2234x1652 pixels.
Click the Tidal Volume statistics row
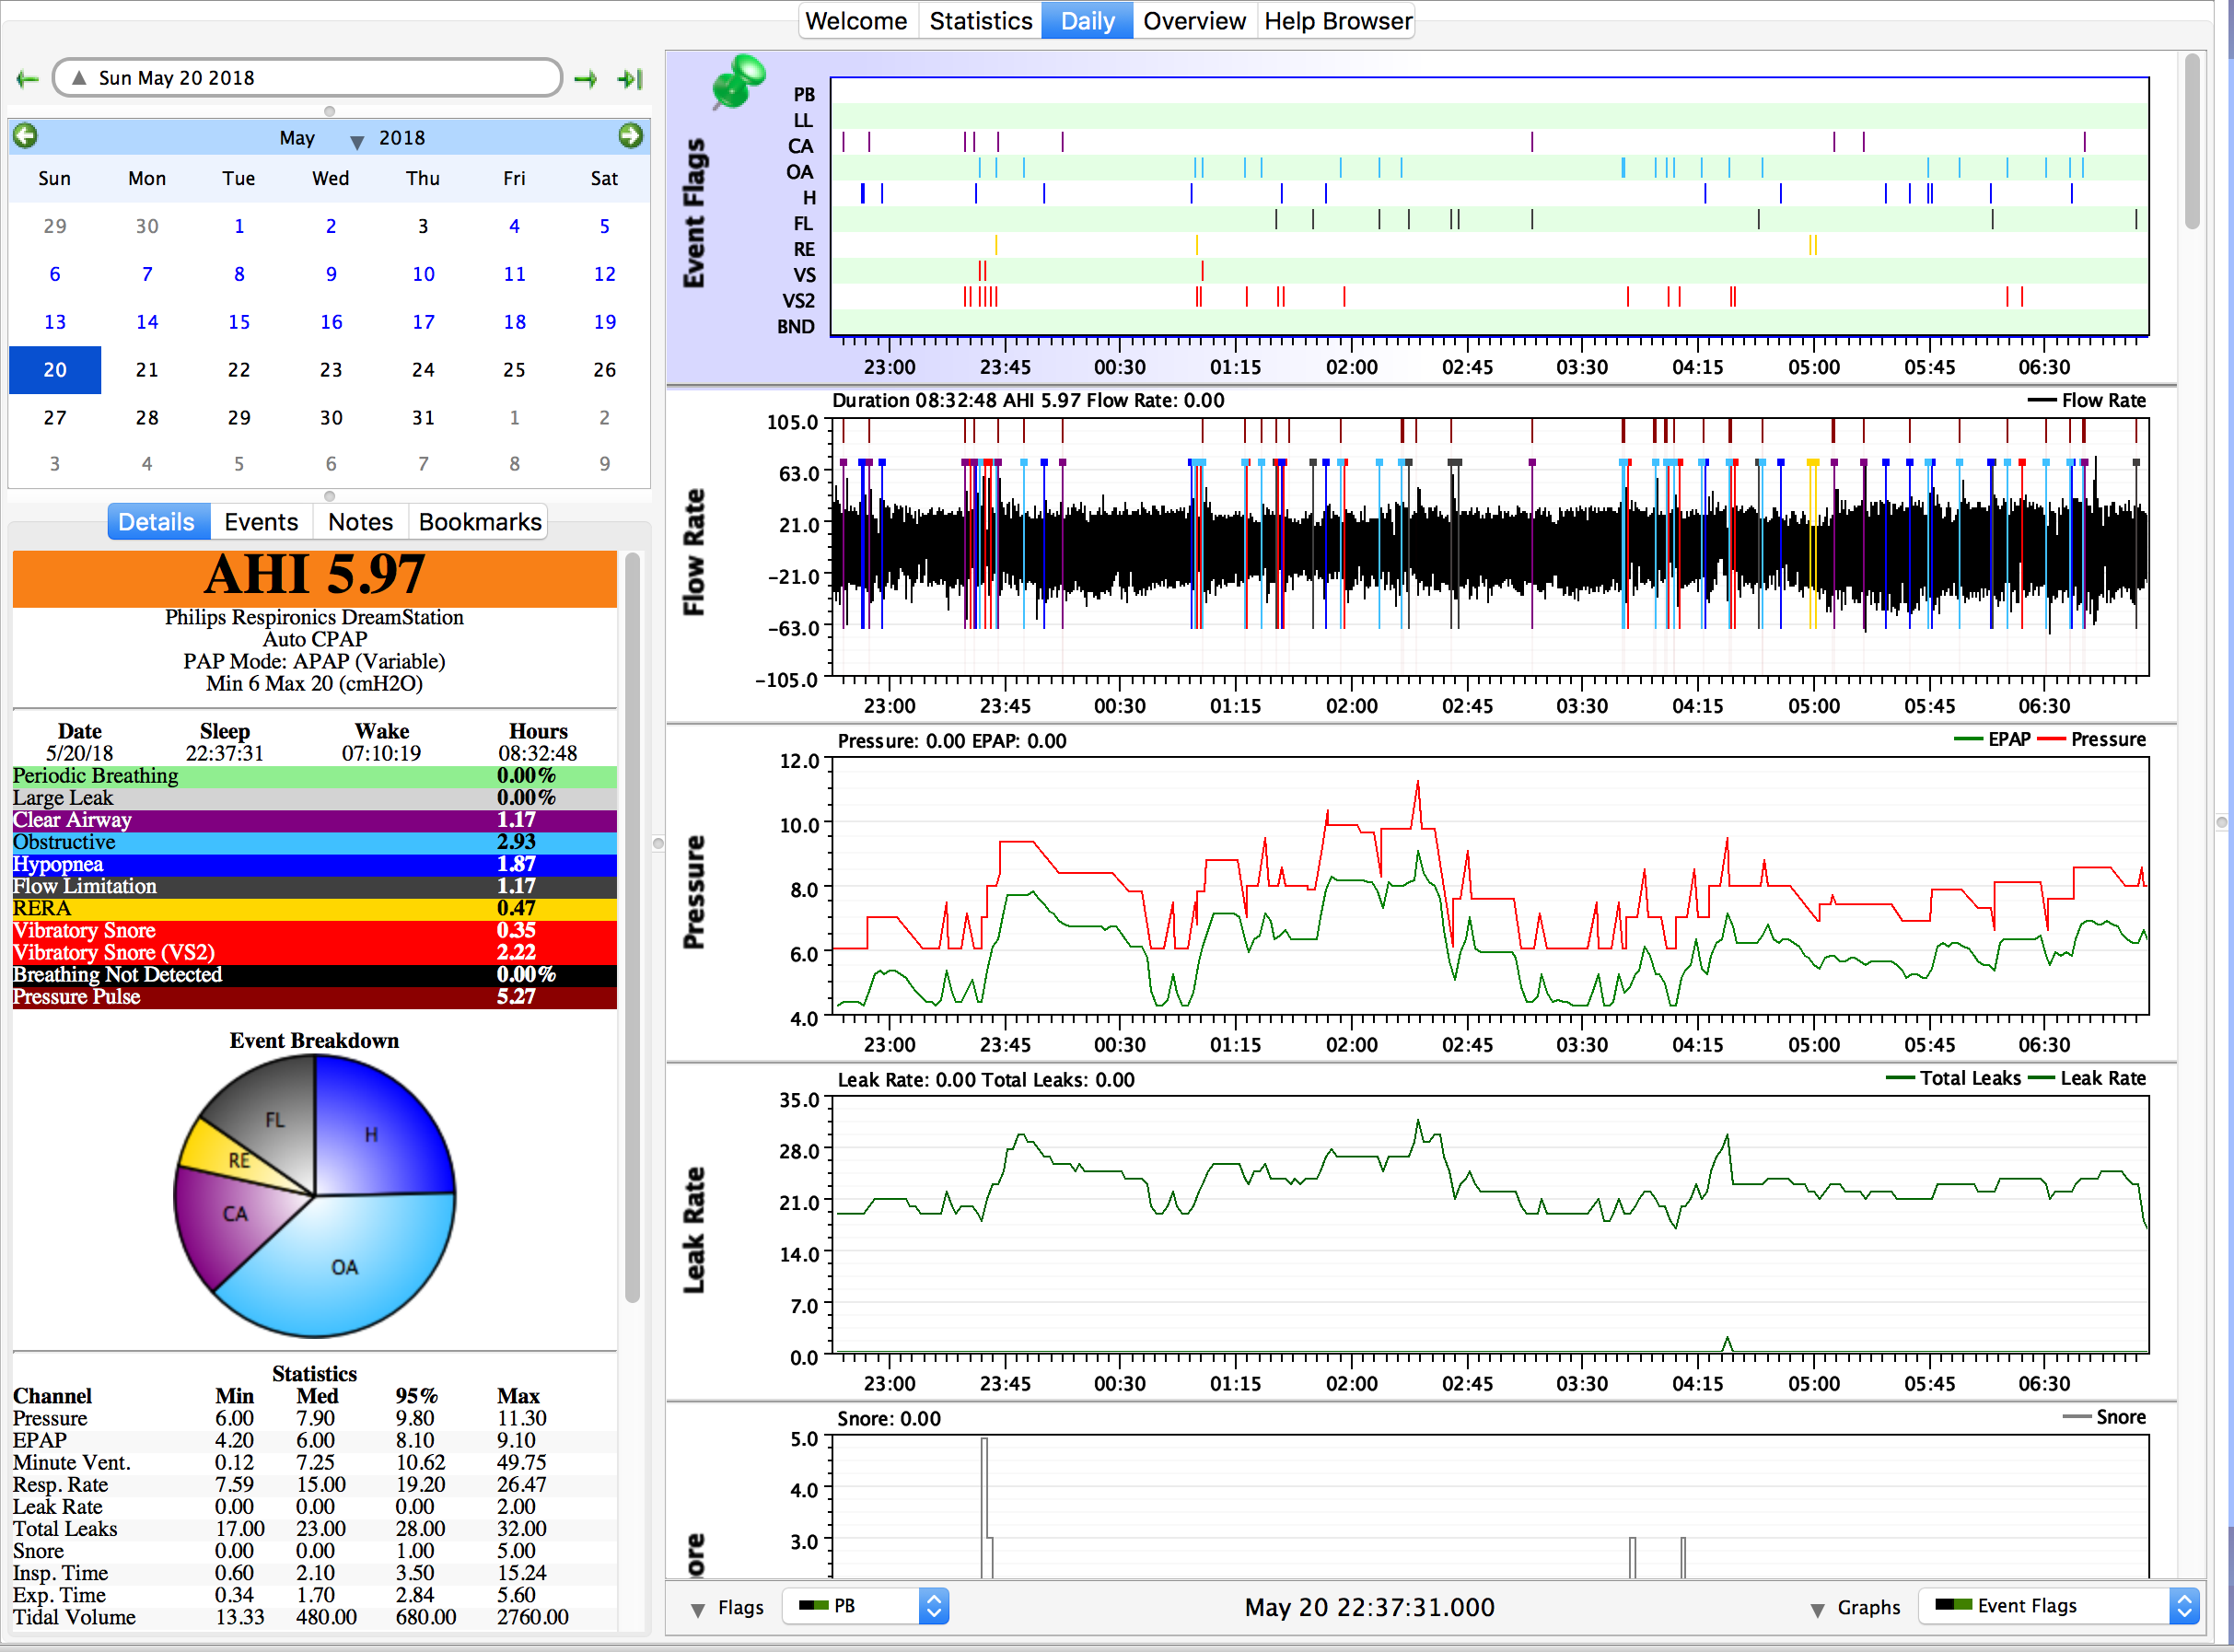(314, 1617)
